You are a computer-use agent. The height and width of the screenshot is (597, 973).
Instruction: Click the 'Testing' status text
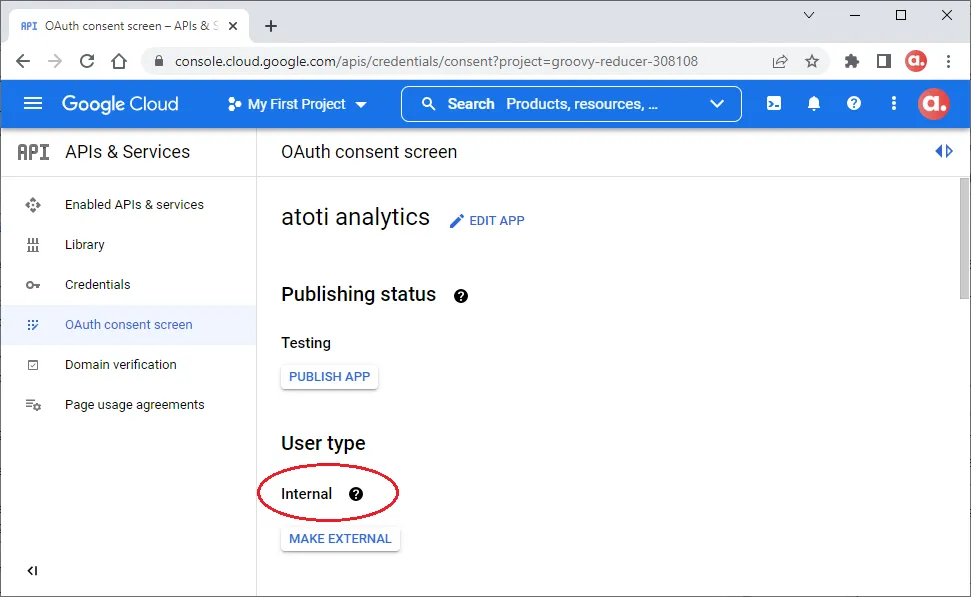[306, 343]
